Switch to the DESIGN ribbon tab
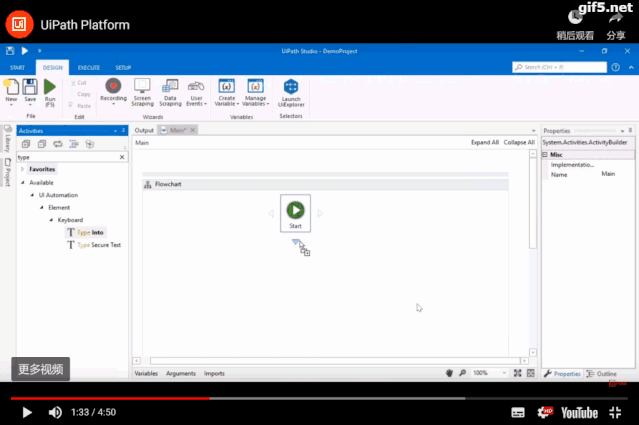 (x=53, y=68)
